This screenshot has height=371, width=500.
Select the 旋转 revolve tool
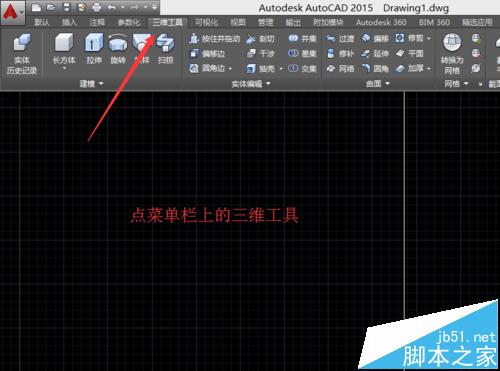[118, 48]
